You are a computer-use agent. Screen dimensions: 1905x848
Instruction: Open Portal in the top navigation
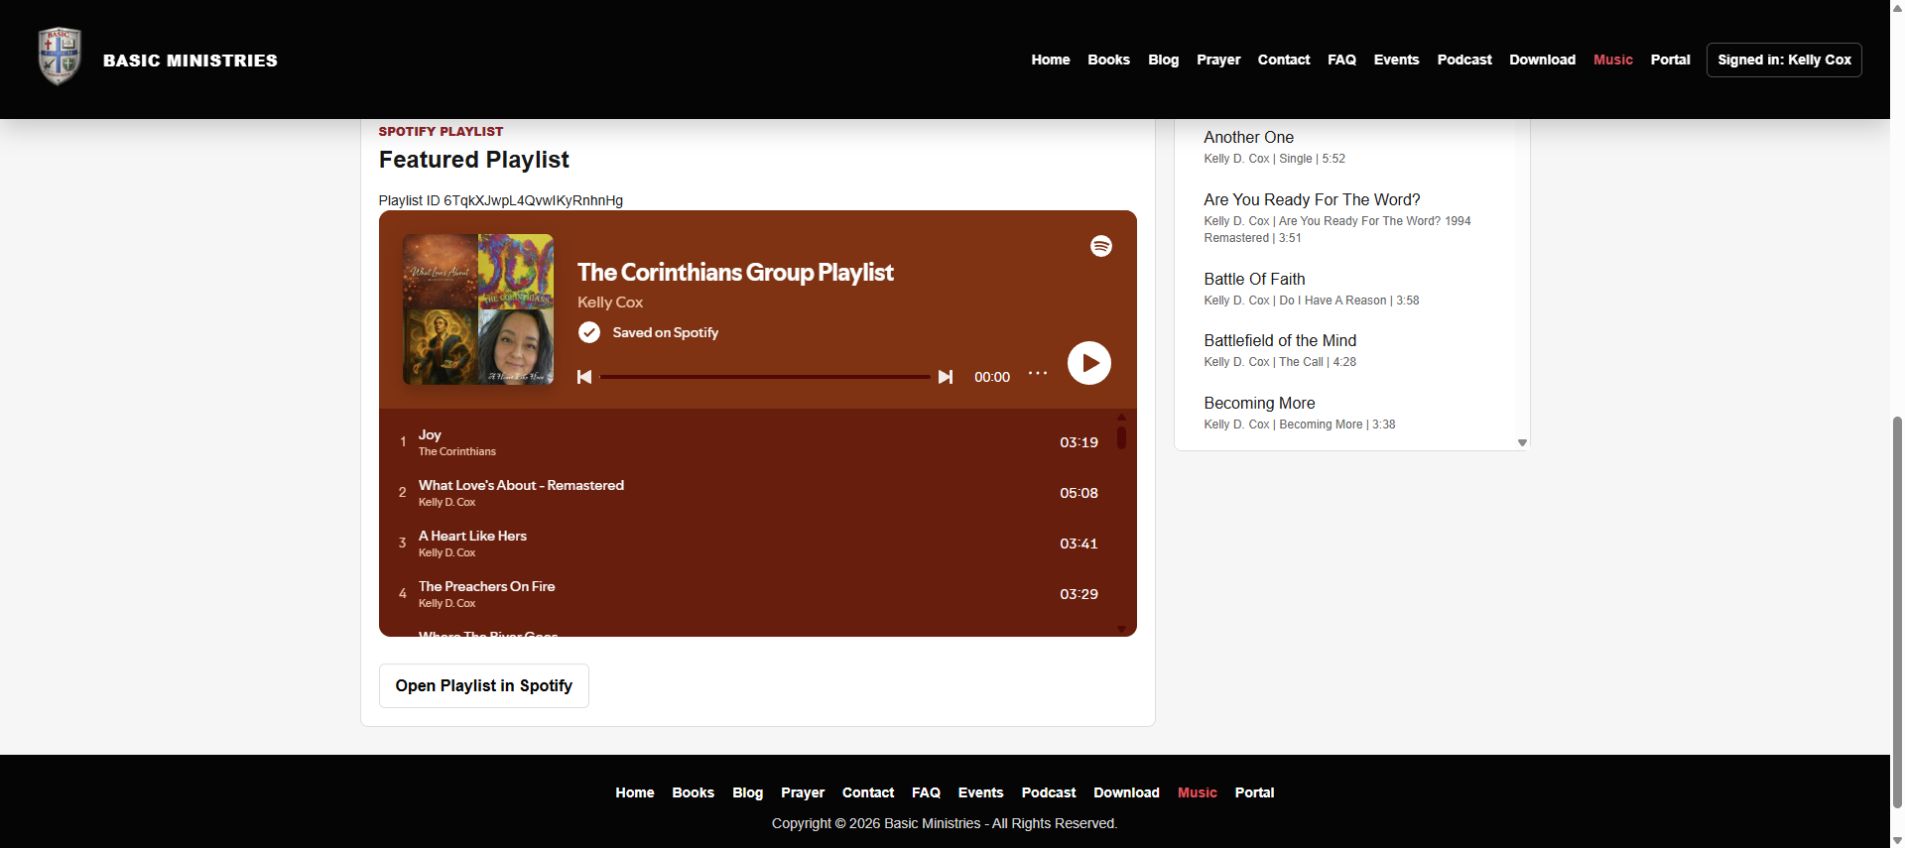click(x=1670, y=60)
